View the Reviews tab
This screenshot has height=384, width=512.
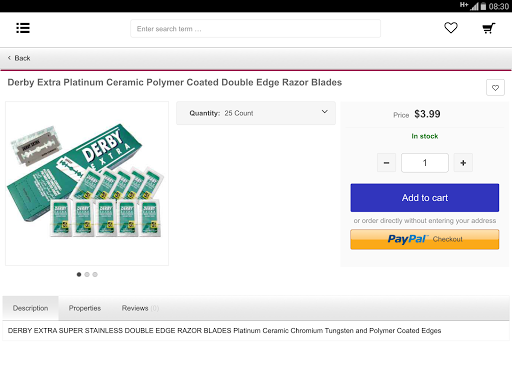pyautogui.click(x=140, y=308)
